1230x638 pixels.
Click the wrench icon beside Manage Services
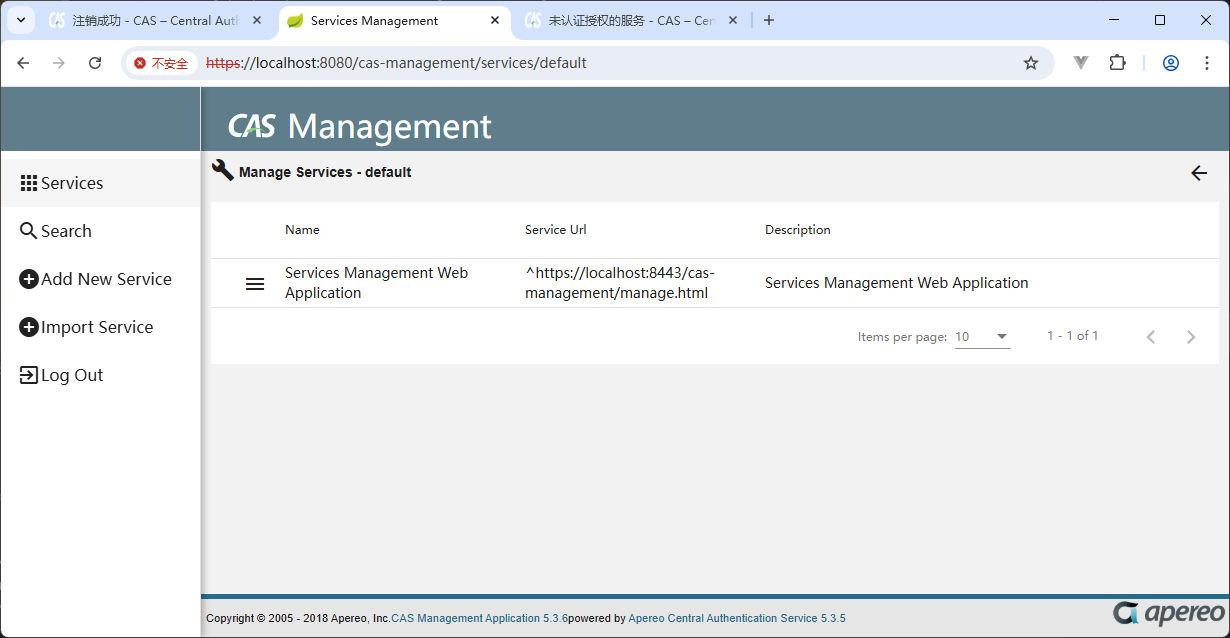[x=223, y=170]
